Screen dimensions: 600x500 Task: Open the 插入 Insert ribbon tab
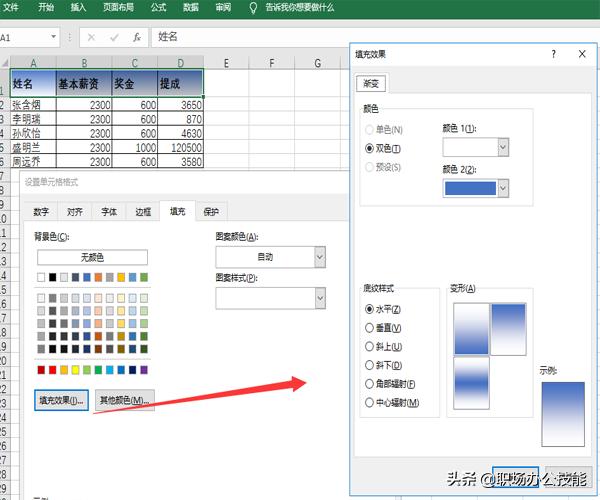tap(78, 7)
